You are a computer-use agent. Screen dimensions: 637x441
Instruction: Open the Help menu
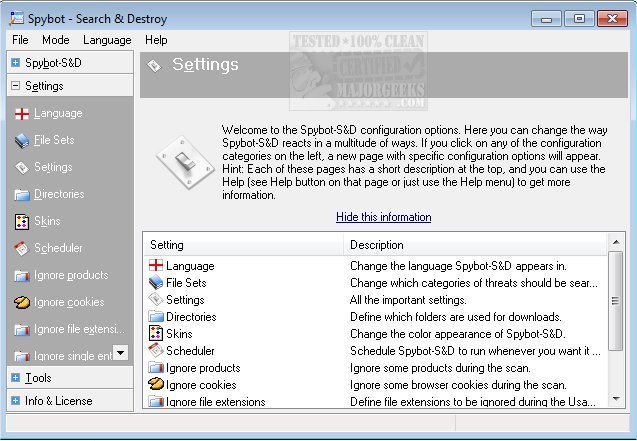tap(156, 40)
